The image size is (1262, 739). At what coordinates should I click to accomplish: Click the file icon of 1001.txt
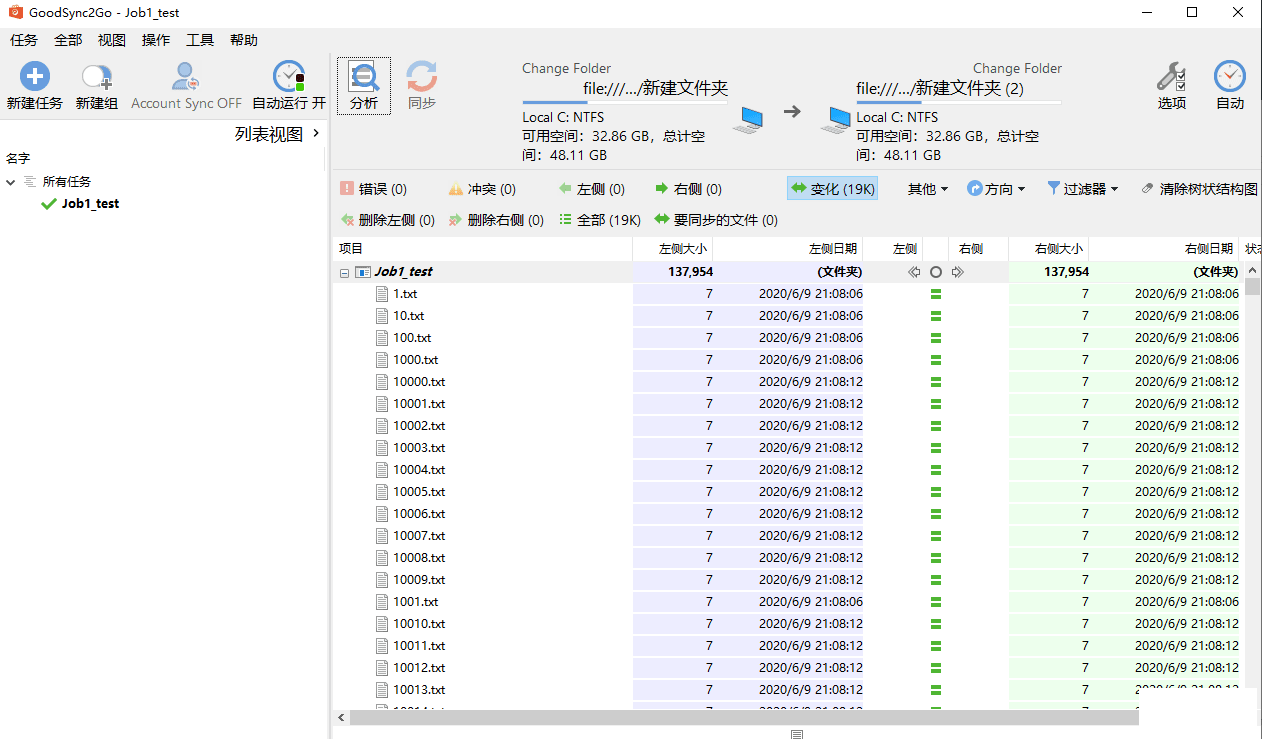click(382, 602)
